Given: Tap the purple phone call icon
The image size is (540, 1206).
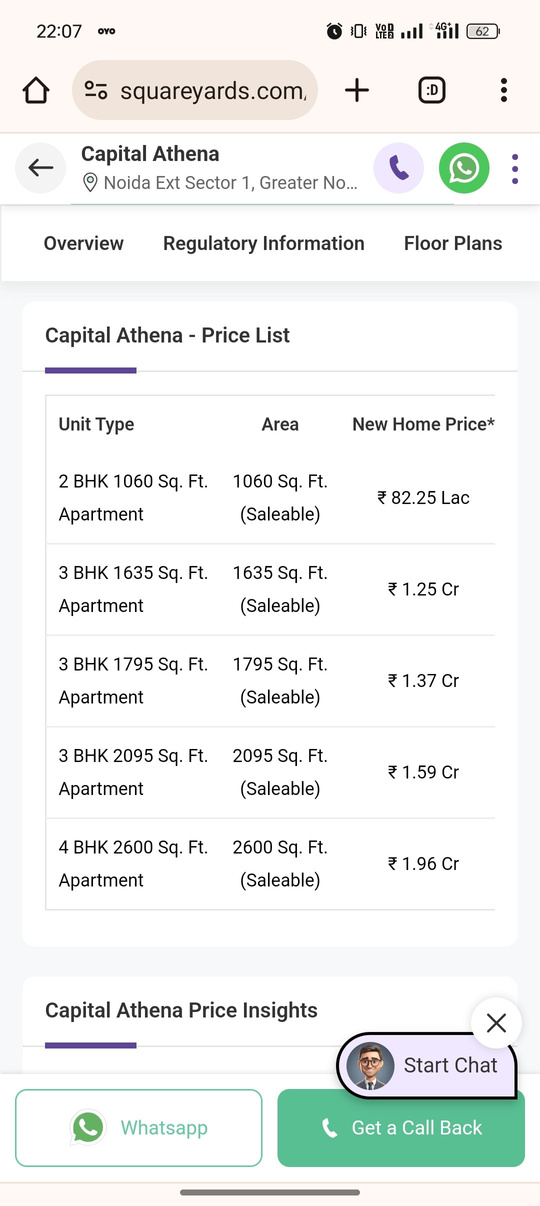Looking at the screenshot, I should [399, 168].
